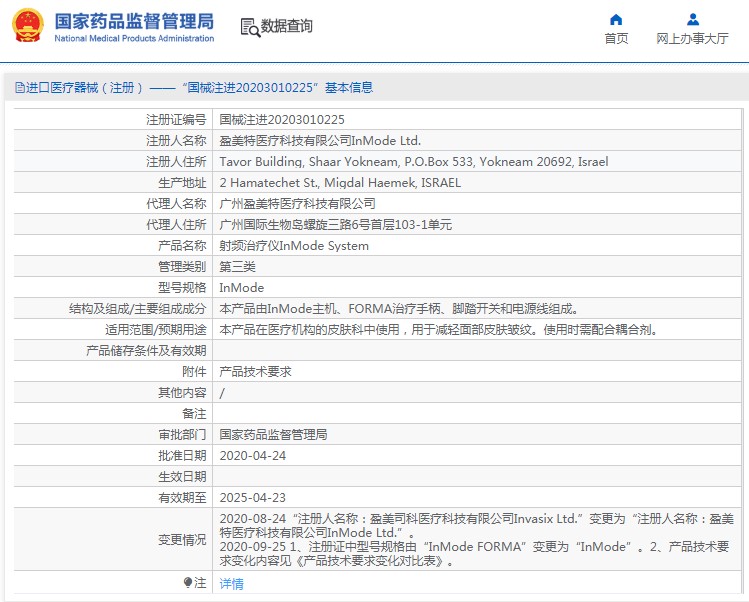The height and width of the screenshot is (602, 749).
Task: Click the 注册人住所 label
Action: (x=176, y=161)
